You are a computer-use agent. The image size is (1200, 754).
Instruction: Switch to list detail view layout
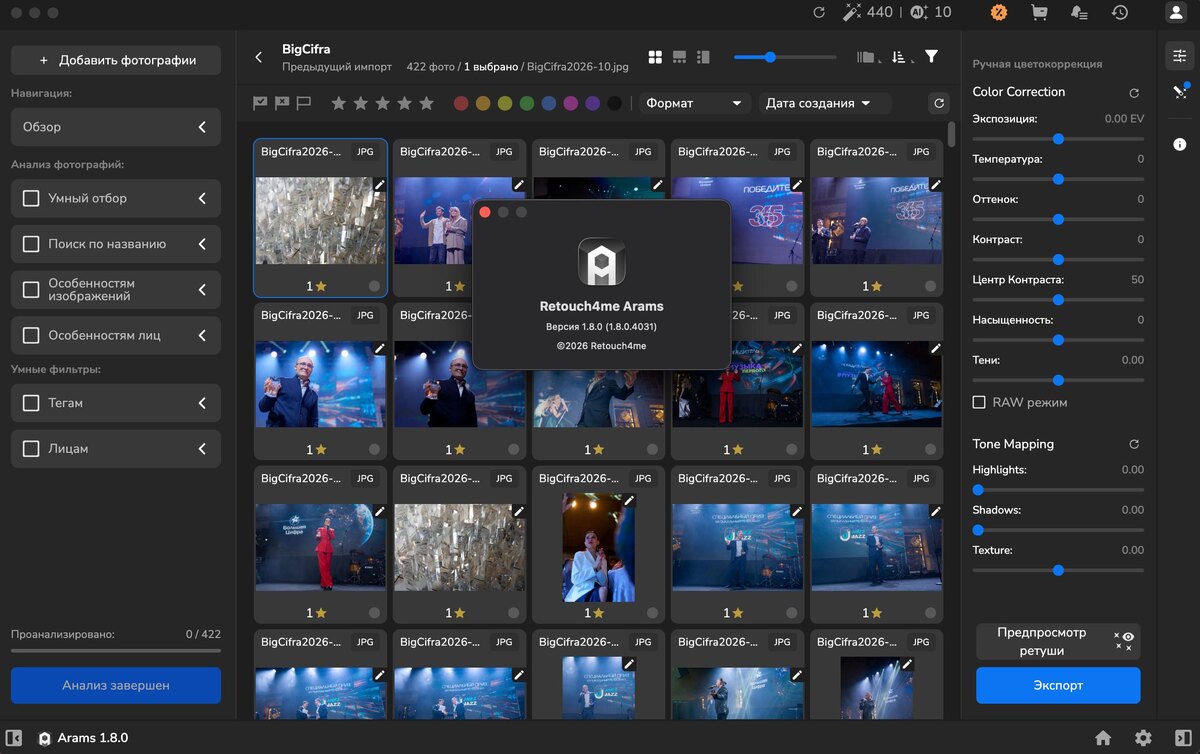click(703, 57)
